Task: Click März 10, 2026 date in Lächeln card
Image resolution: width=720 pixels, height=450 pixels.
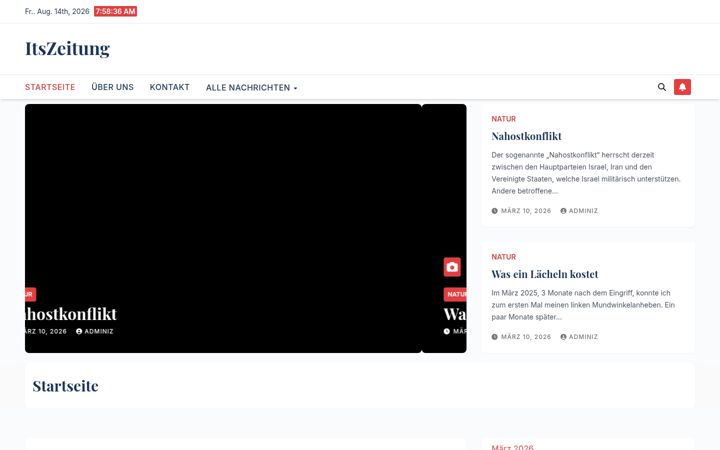Action: click(x=526, y=337)
